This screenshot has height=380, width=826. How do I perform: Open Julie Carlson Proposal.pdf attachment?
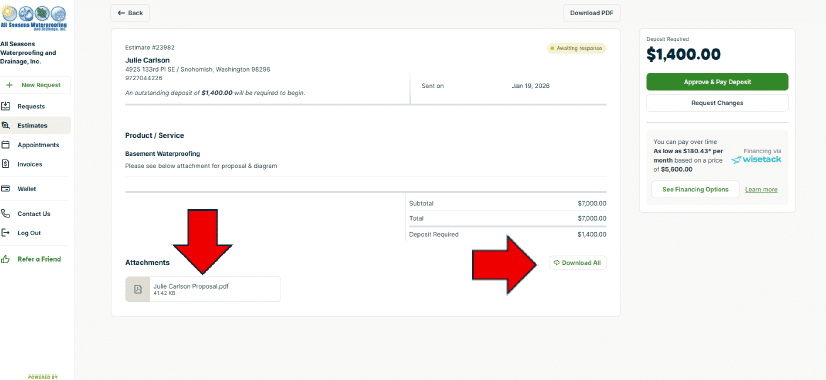[203, 289]
